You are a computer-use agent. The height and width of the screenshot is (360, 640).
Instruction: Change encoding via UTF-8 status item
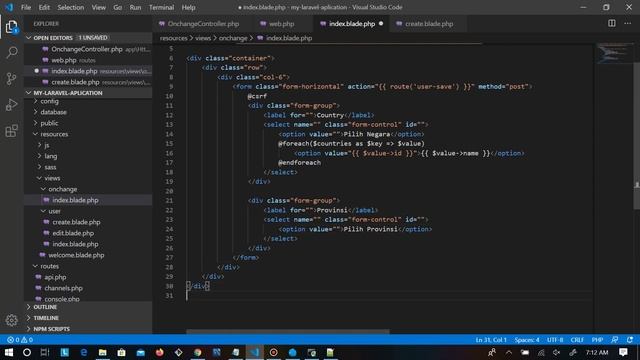pos(555,340)
